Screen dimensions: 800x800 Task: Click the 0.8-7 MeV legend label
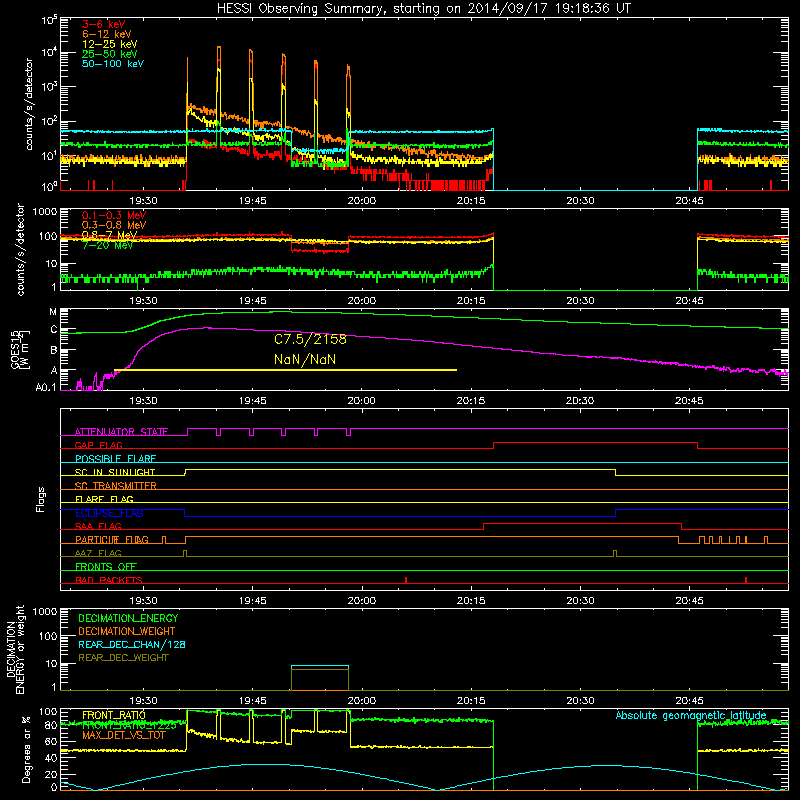(109, 235)
